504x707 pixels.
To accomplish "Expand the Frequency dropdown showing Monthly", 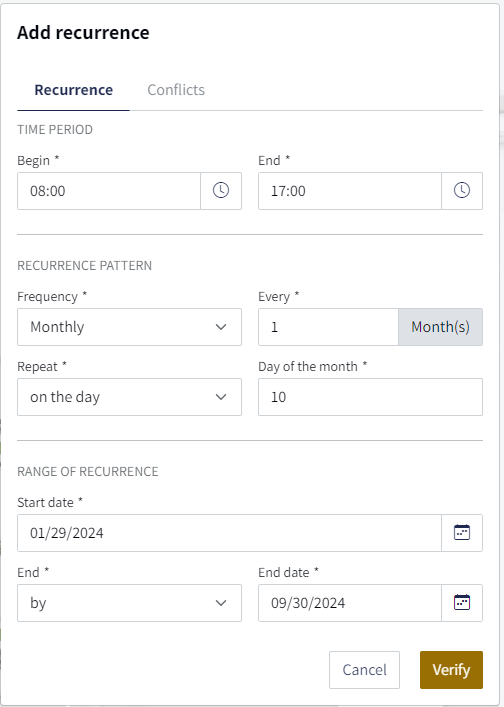I will (129, 327).
